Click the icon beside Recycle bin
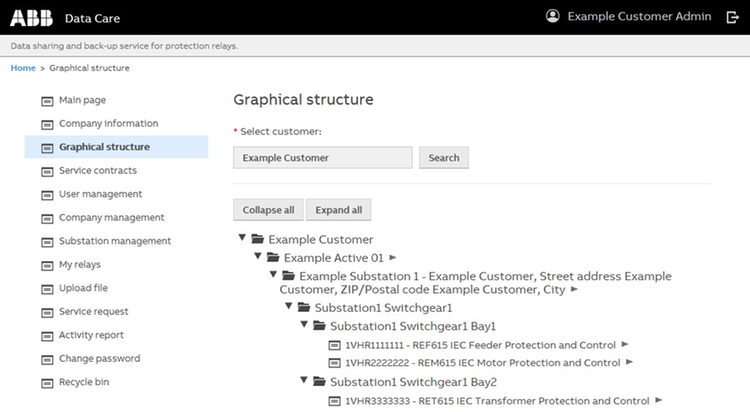 pos(47,383)
